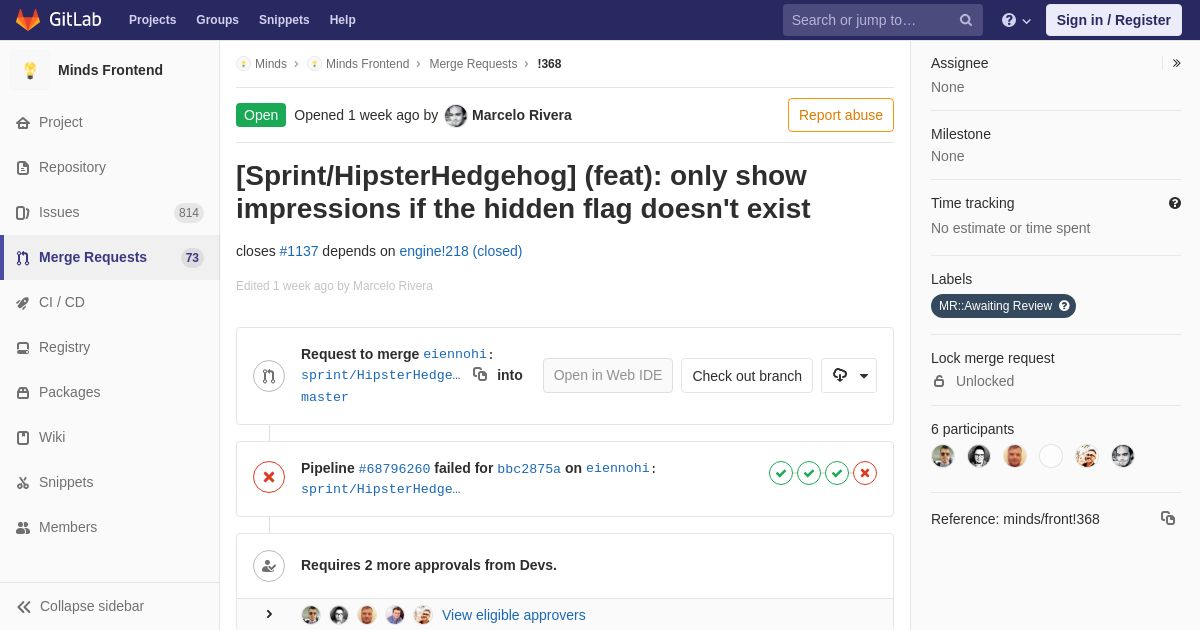This screenshot has height=630, width=1200.
Task: Open engine!218 (closed) link
Action: click(461, 251)
